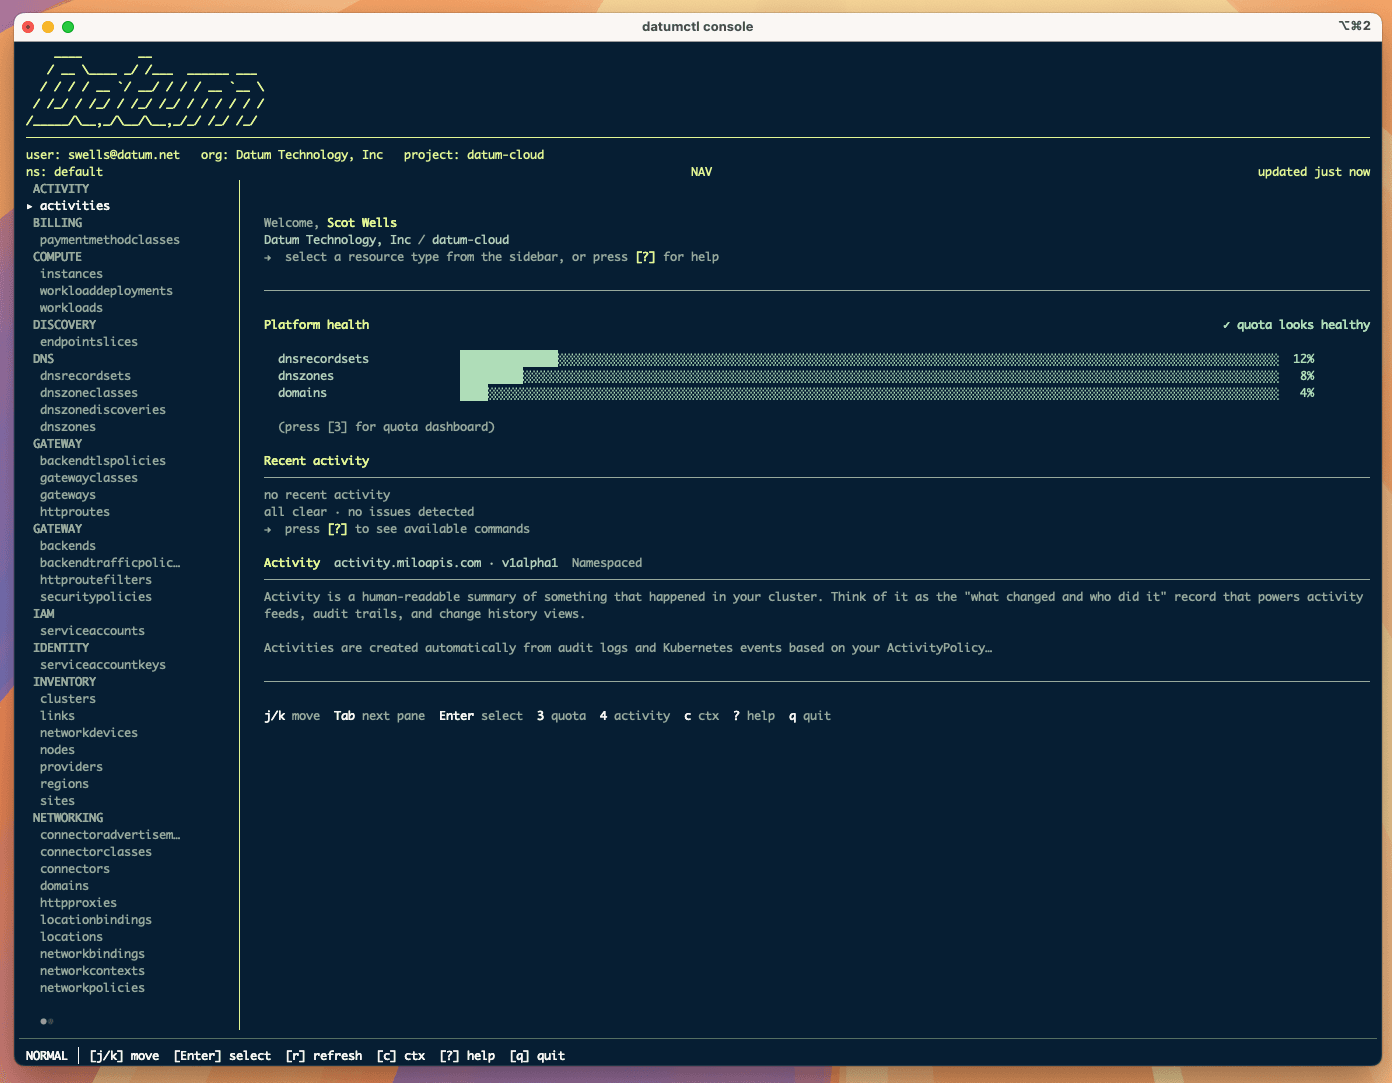This screenshot has width=1392, height=1083.
Task: Select networkbindings resource
Action: [x=92, y=954]
